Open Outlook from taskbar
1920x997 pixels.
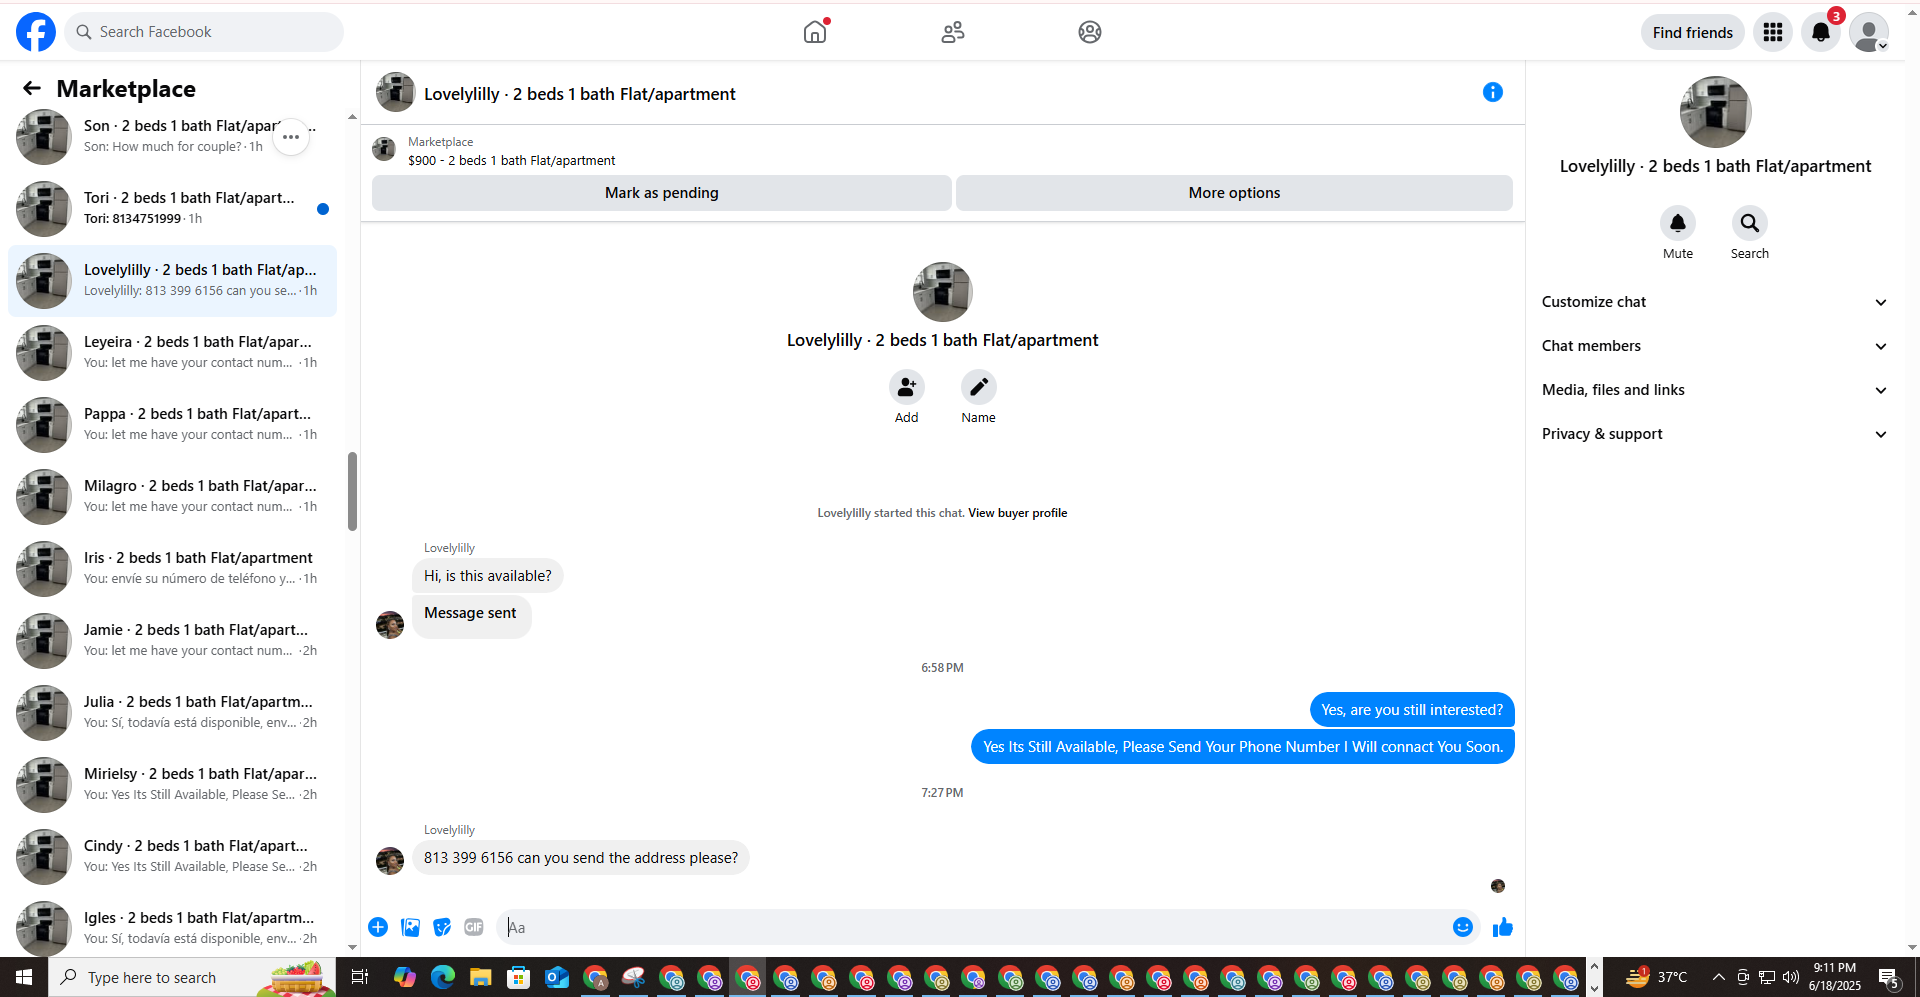click(x=557, y=977)
